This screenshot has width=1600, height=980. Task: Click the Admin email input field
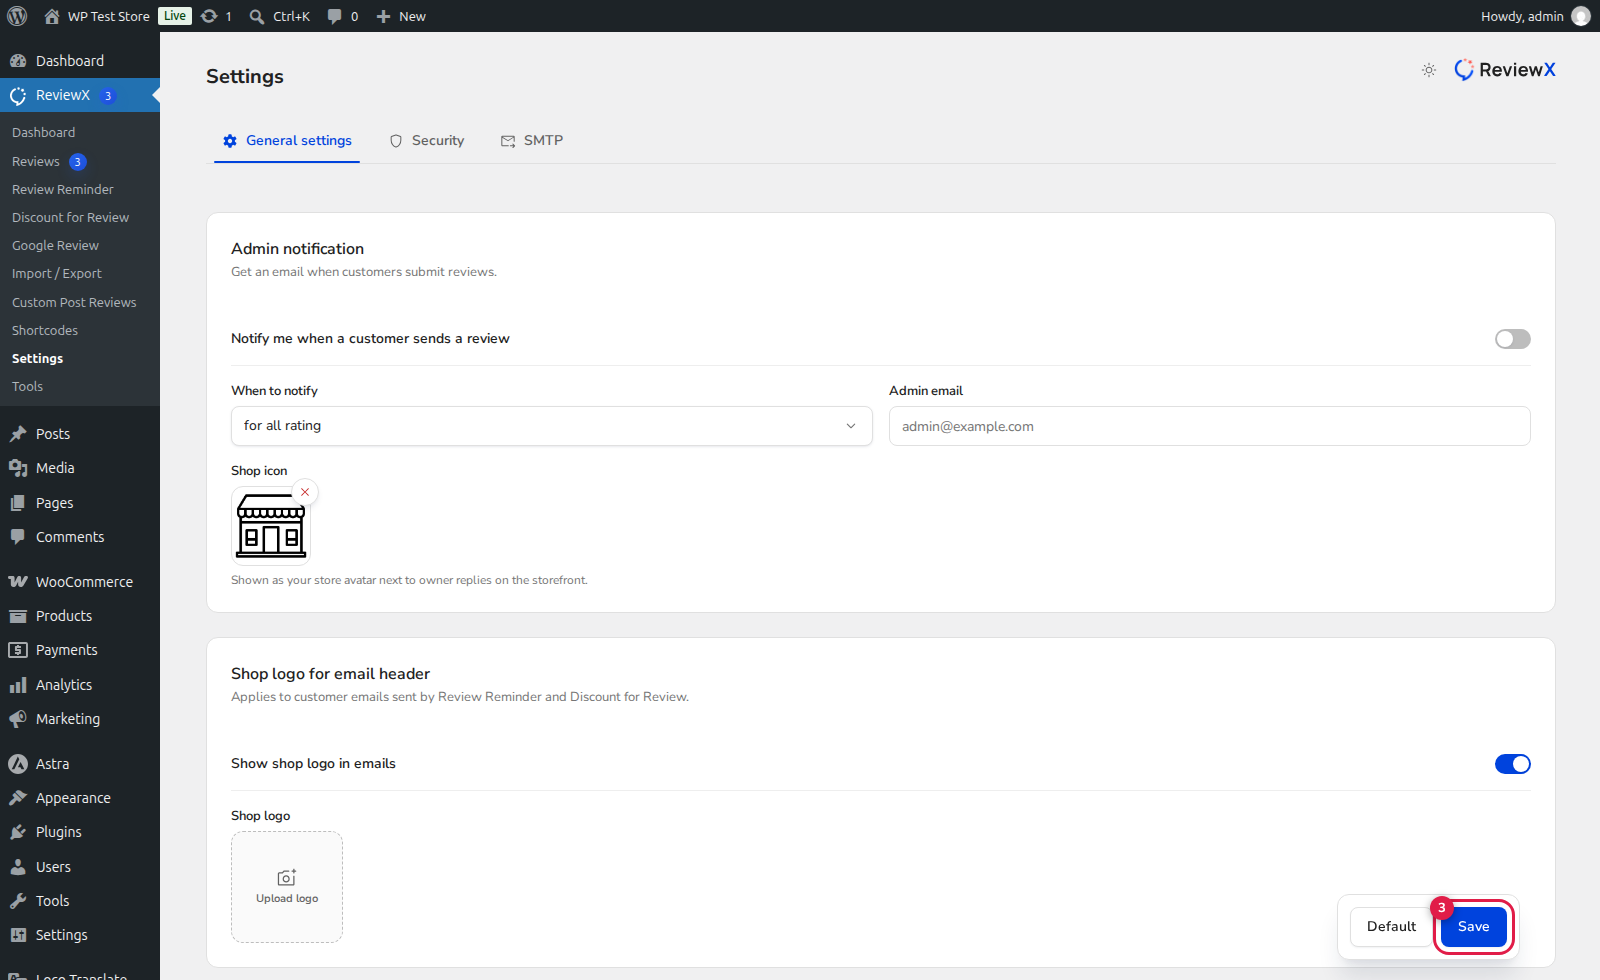(1210, 426)
